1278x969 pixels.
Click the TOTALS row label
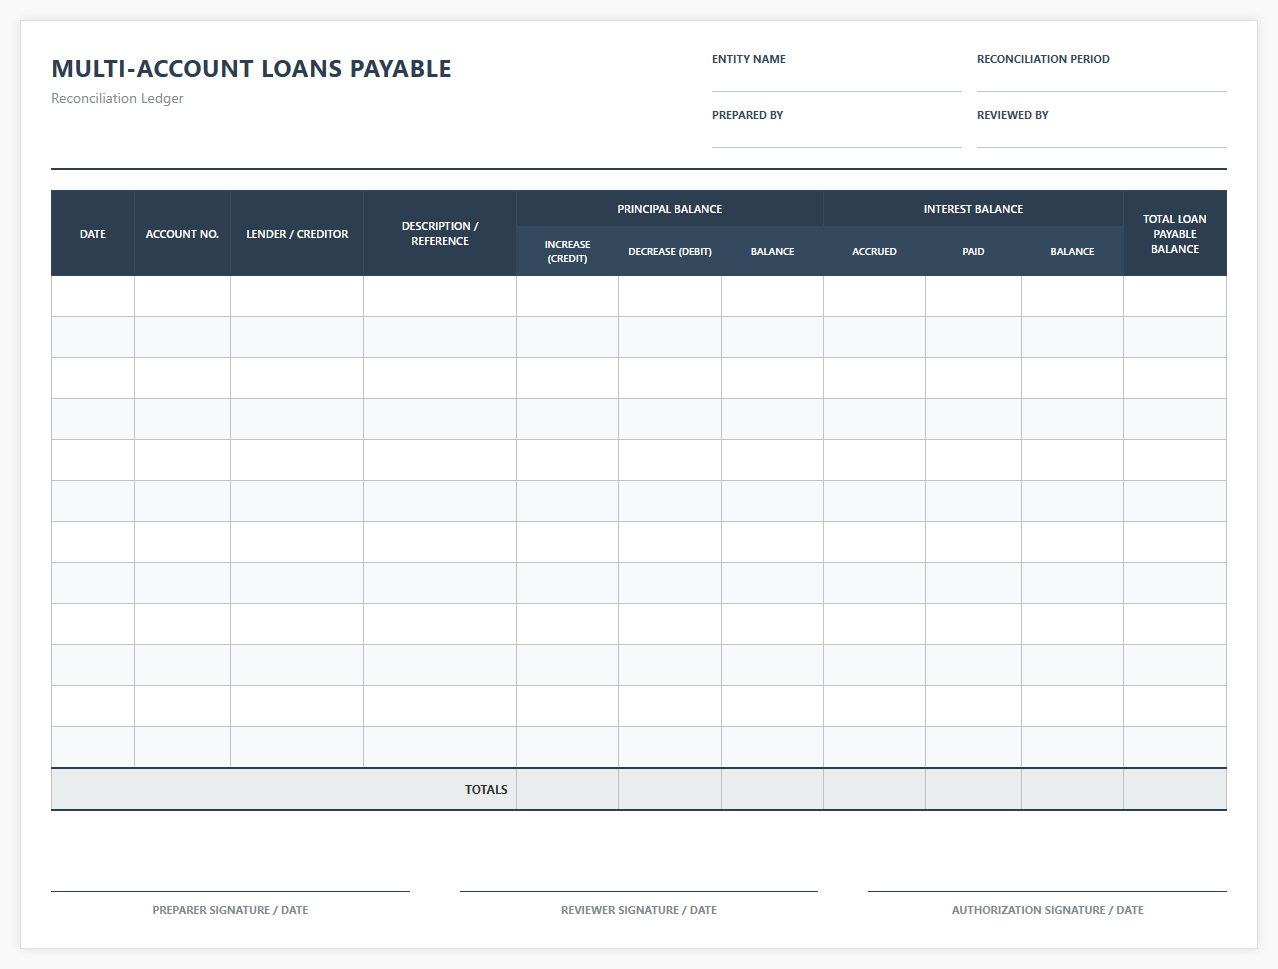tap(486, 789)
